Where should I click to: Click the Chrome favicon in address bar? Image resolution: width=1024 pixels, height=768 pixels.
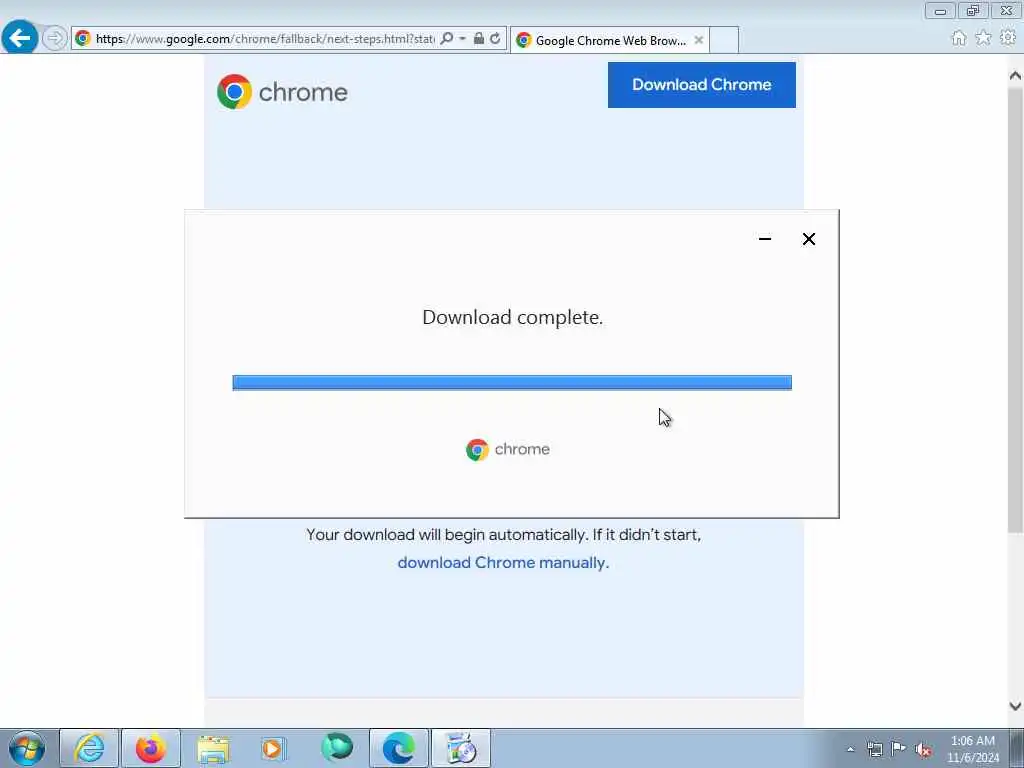click(x=83, y=39)
